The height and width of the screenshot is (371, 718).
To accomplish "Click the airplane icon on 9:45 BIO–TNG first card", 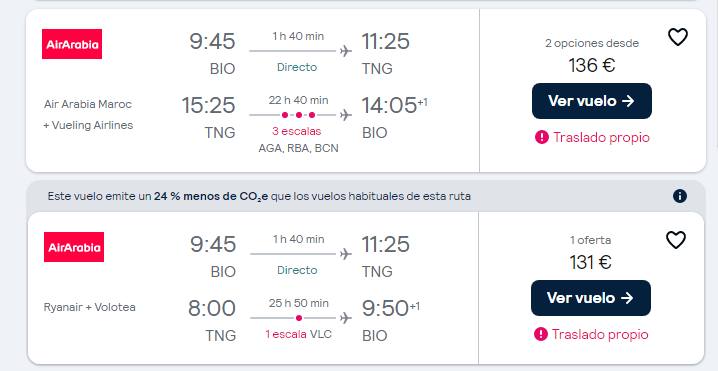I will pos(346,51).
